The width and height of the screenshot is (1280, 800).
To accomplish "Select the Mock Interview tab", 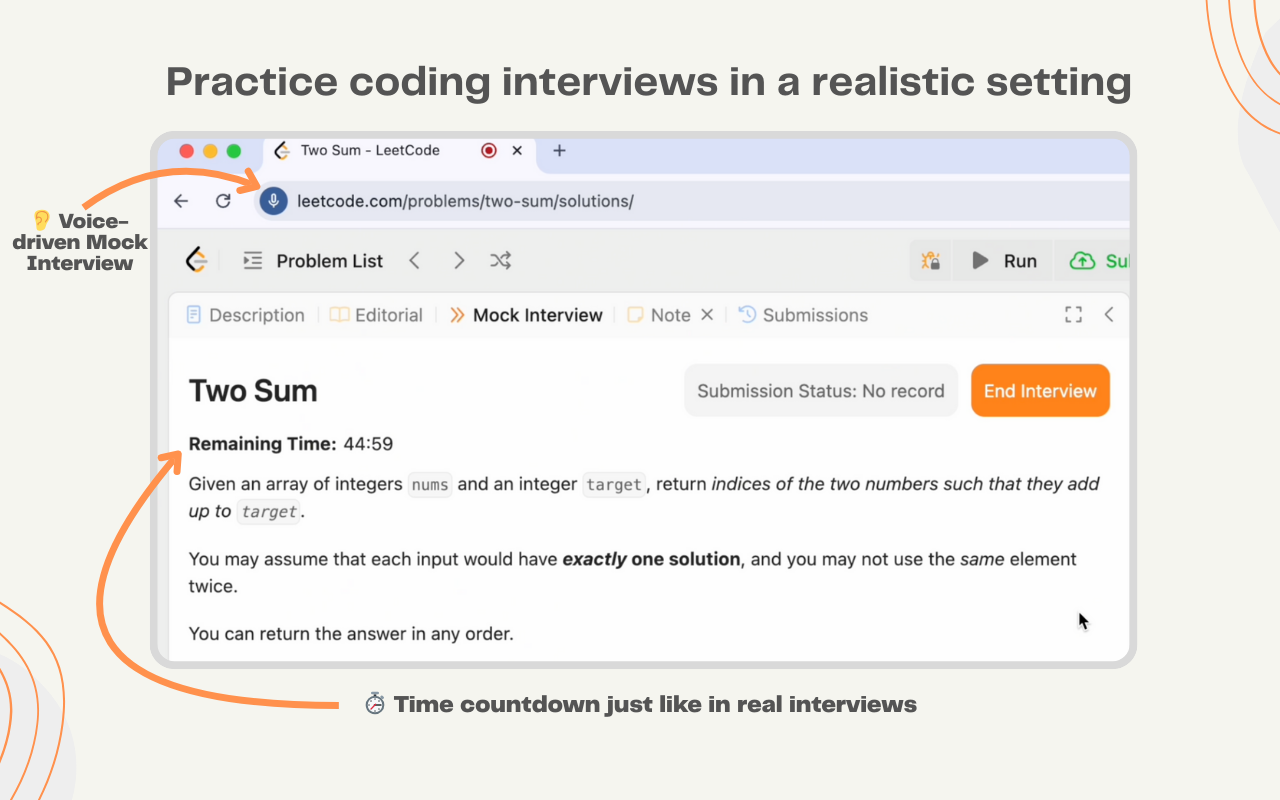I will [526, 315].
